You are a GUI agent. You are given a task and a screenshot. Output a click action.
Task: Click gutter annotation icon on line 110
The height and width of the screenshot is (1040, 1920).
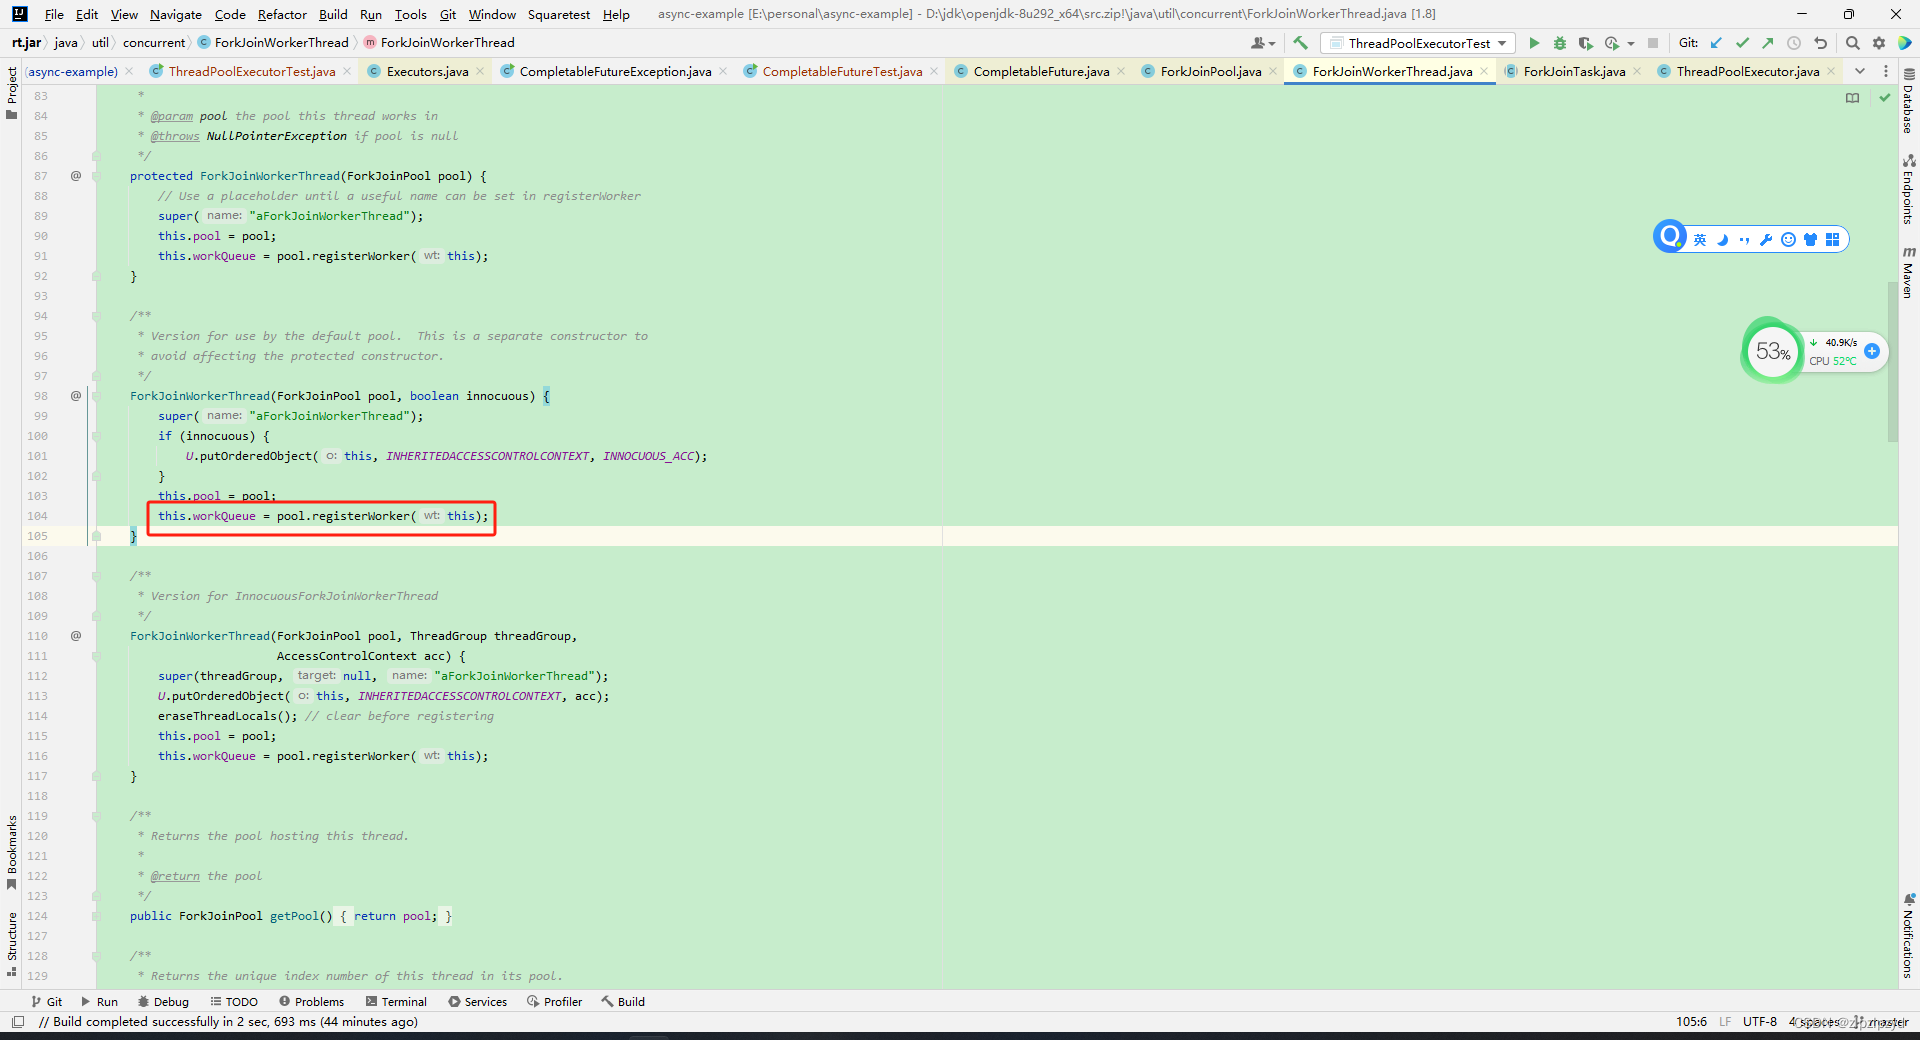76,636
